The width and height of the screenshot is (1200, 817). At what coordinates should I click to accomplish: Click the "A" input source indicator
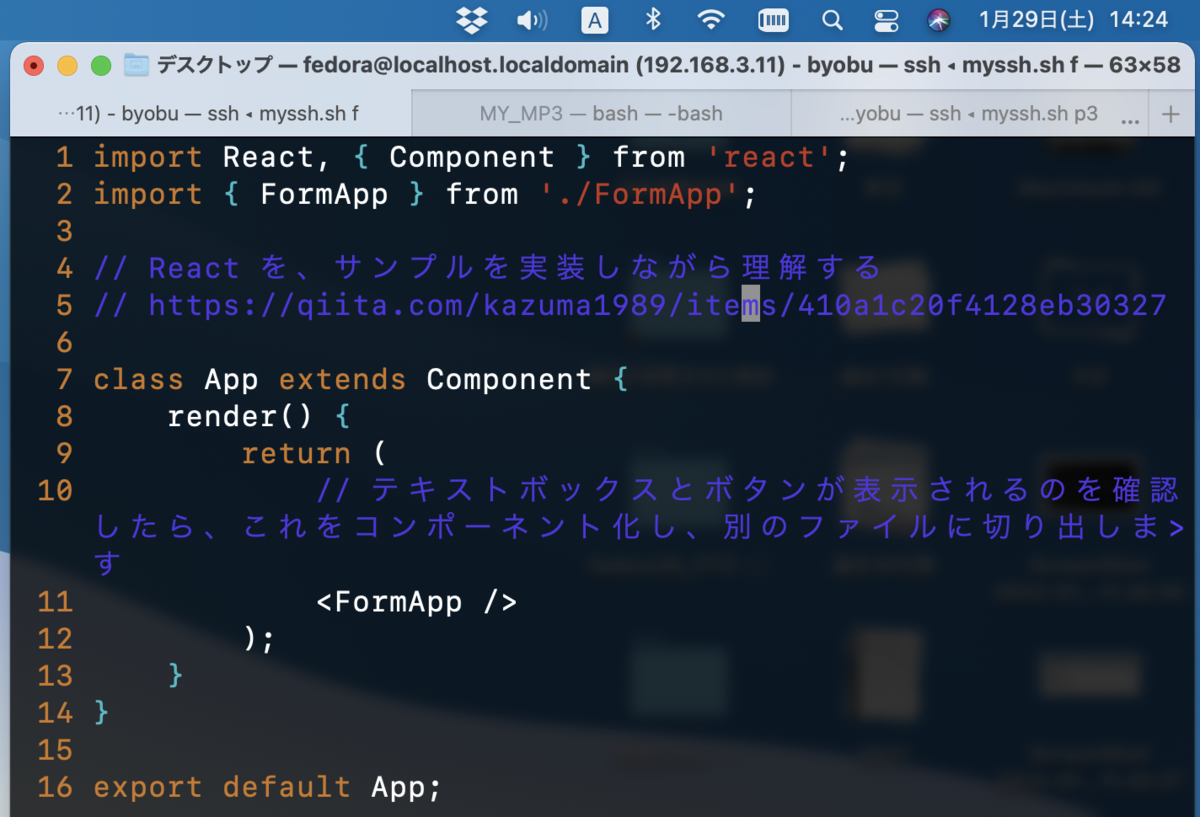click(594, 20)
